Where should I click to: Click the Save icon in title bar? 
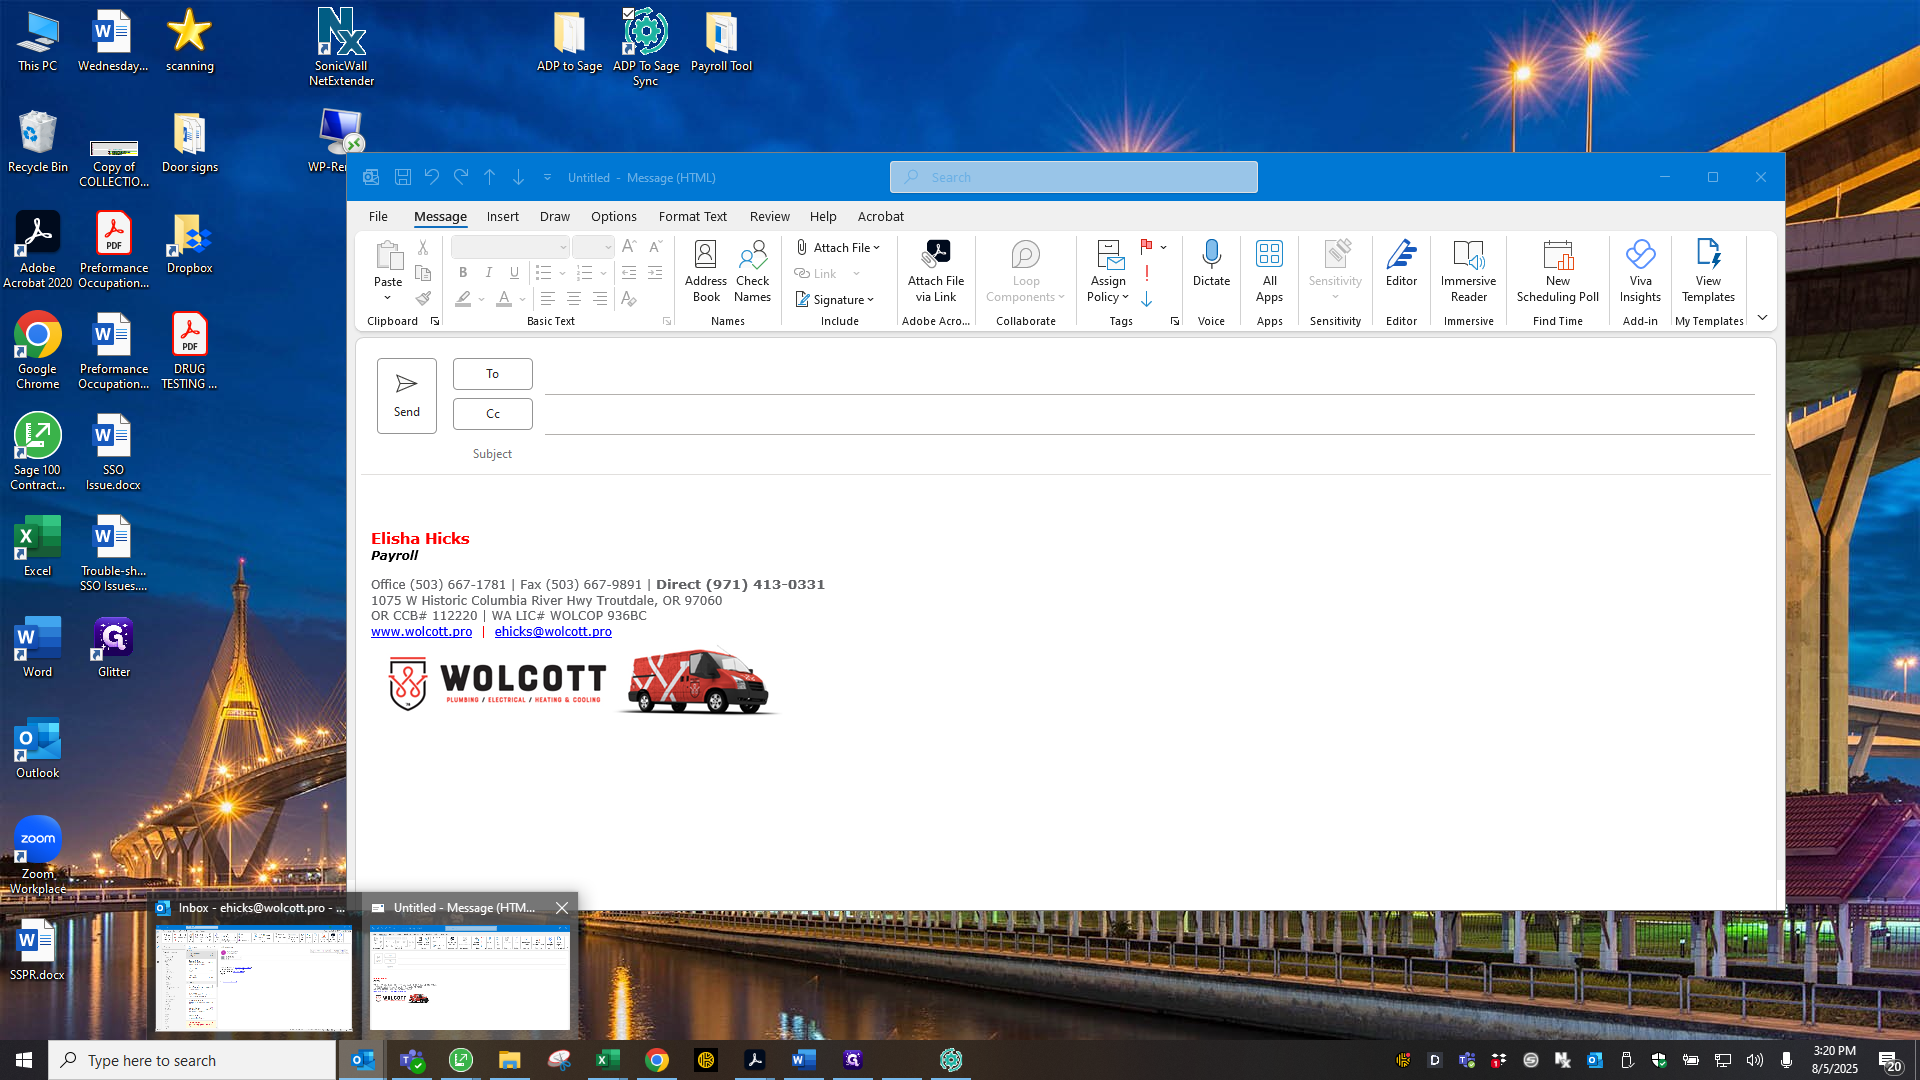[x=403, y=177]
